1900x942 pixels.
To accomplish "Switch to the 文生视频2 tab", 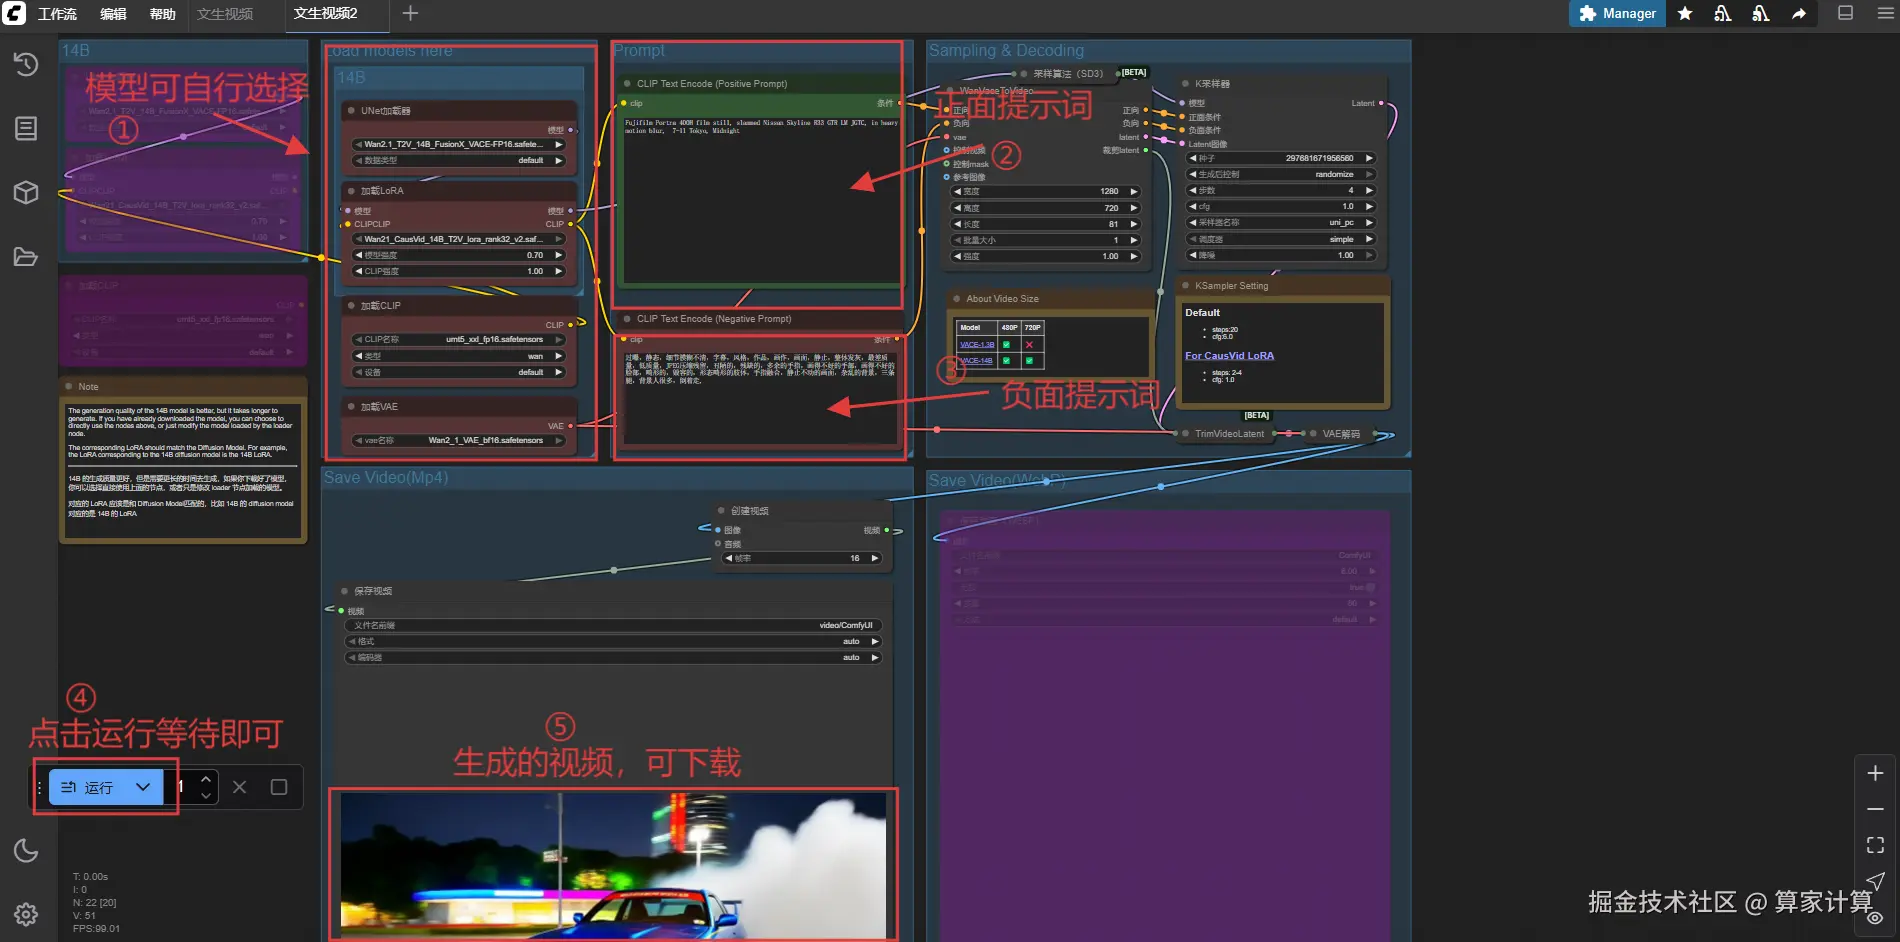I will click(326, 14).
